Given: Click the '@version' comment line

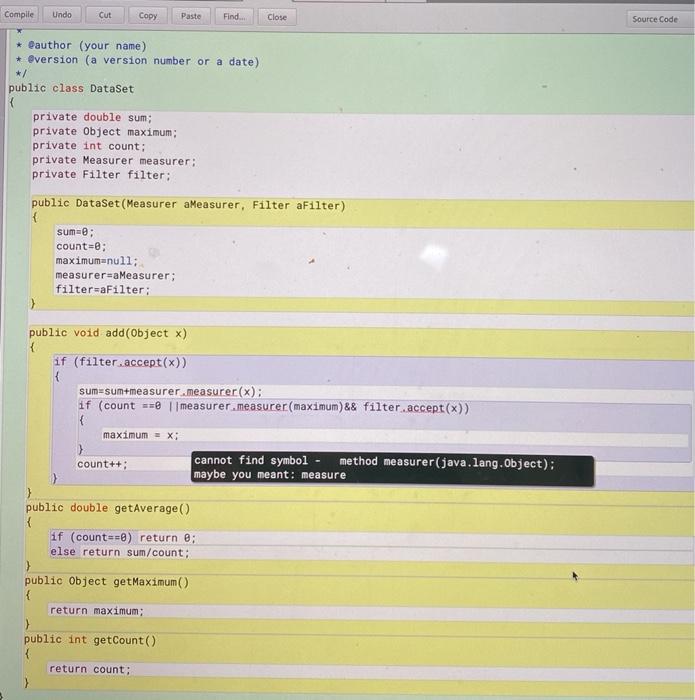Looking at the screenshot, I should [x=137, y=60].
